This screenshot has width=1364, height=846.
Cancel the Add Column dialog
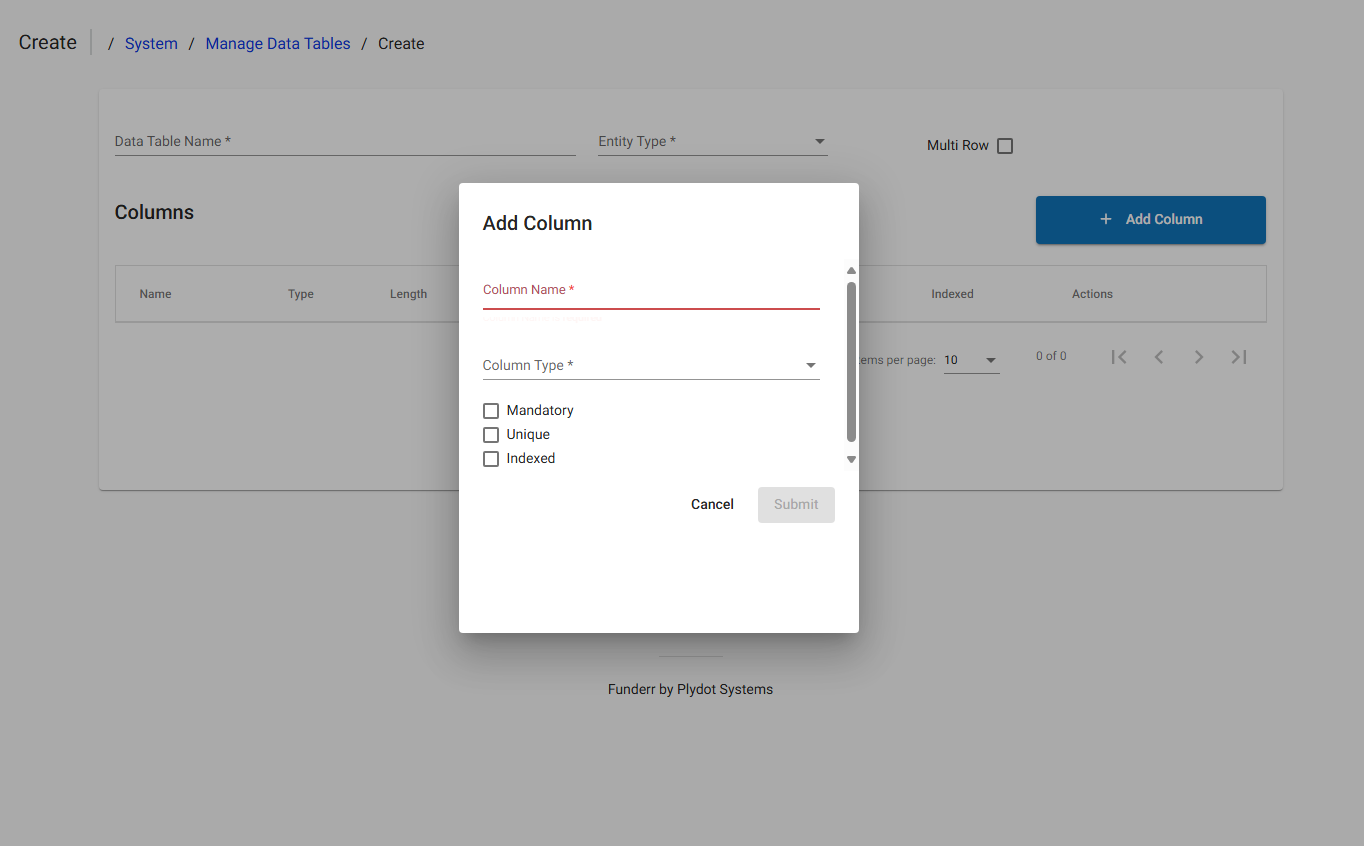(711, 504)
